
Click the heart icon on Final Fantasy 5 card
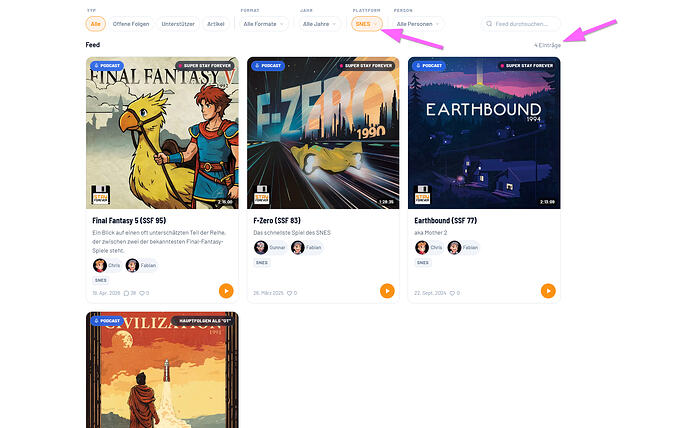coord(142,293)
